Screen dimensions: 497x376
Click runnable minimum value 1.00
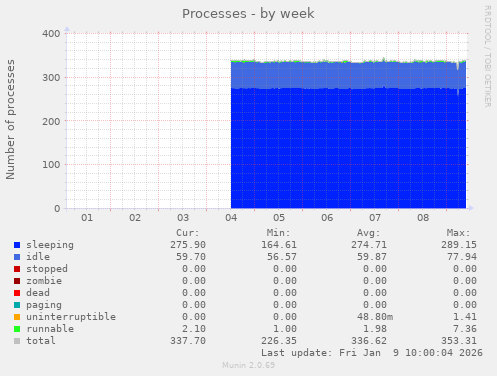pyautogui.click(x=285, y=329)
